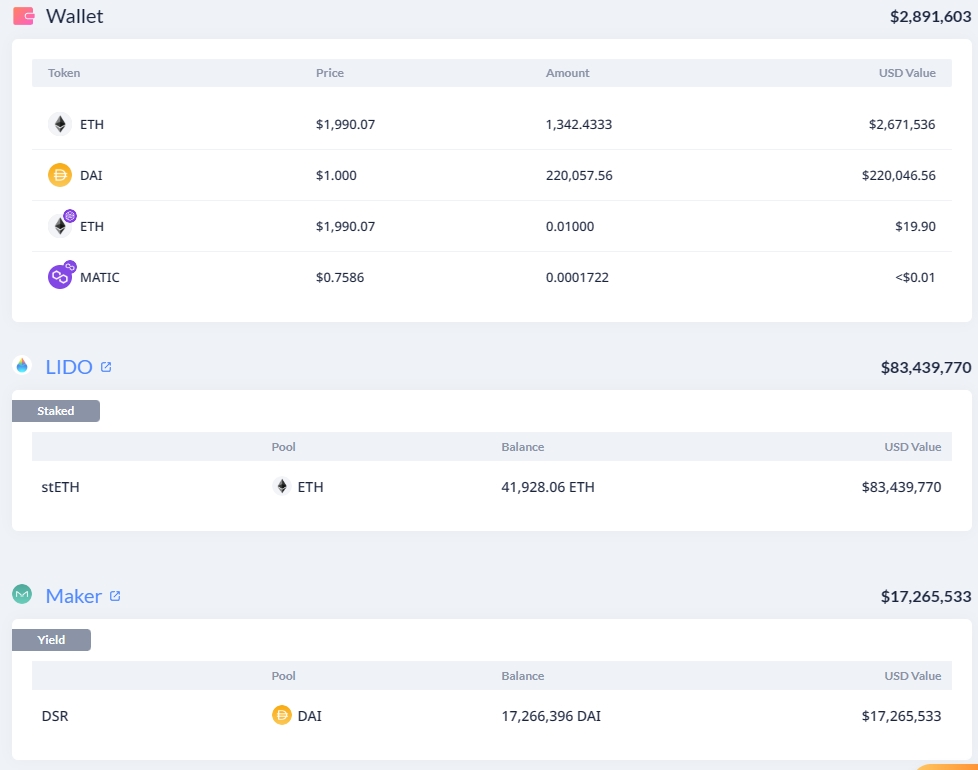Click the red Wallet icon
978x770 pixels.
[x=24, y=16]
